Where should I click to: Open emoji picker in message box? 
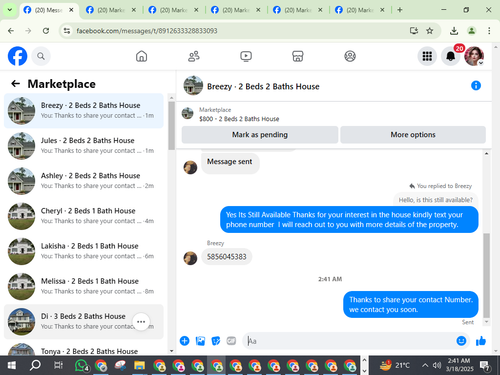[461, 341]
